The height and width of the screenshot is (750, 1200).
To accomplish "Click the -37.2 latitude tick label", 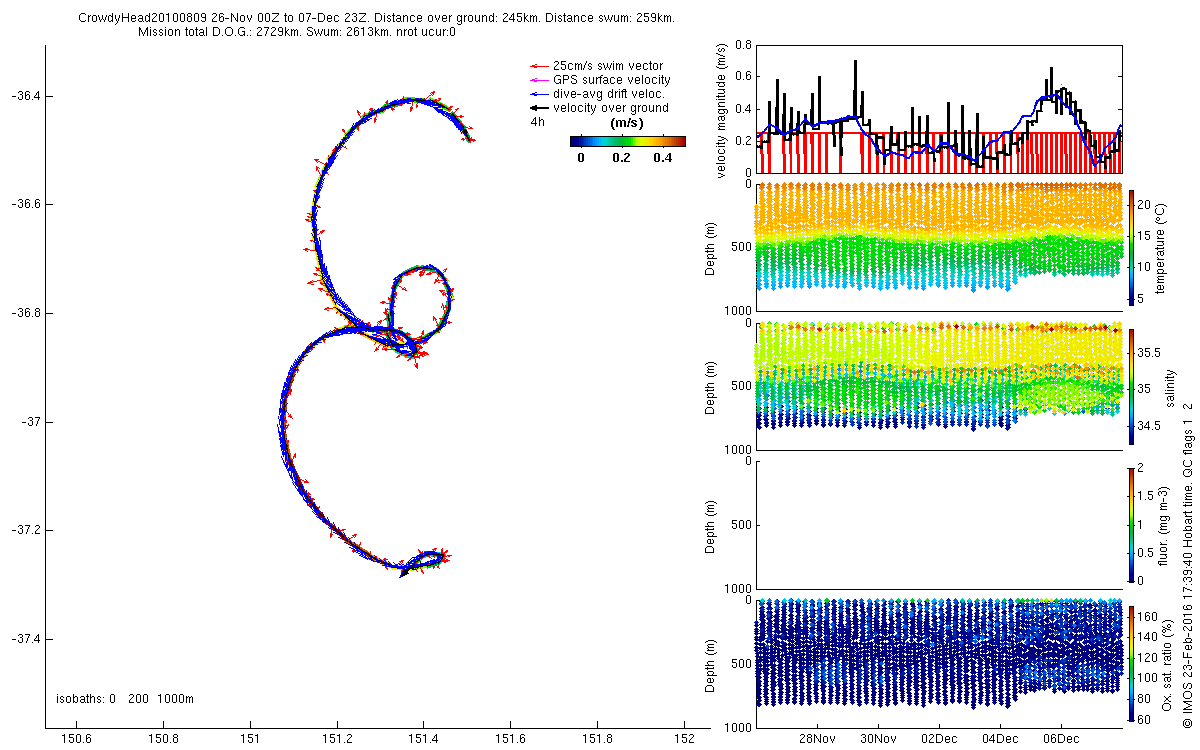I will pyautogui.click(x=24, y=530).
